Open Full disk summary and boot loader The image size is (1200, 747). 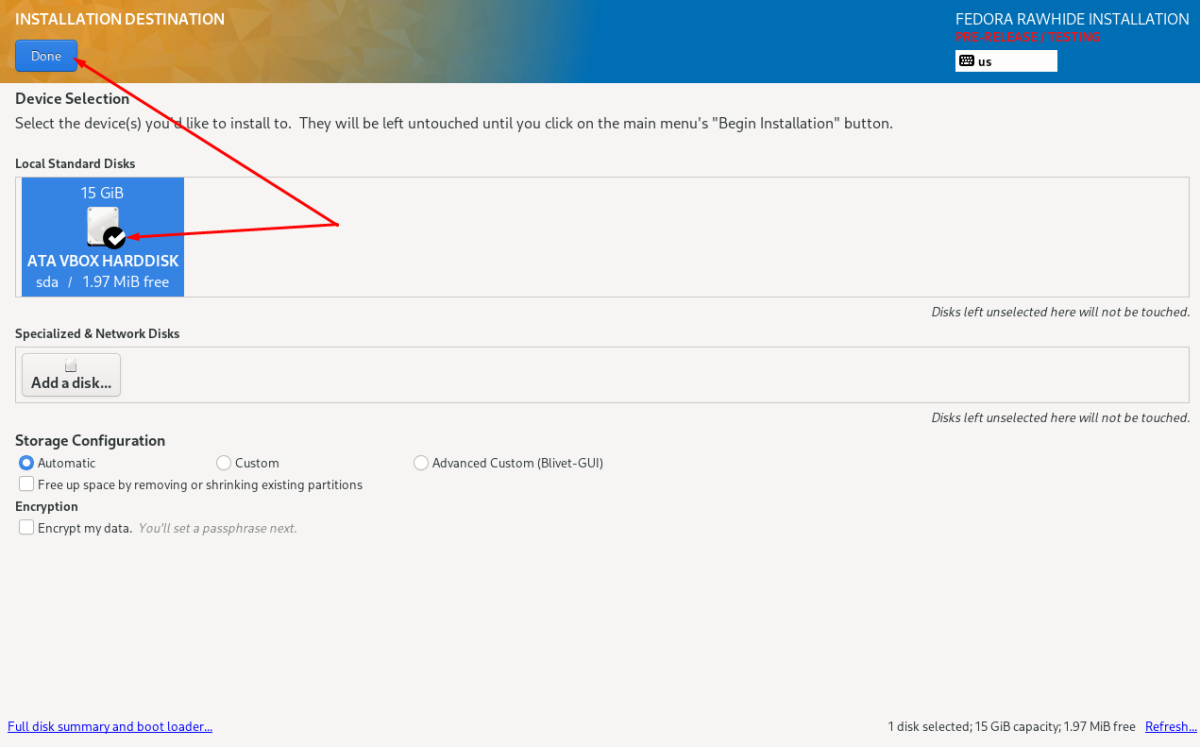110,727
